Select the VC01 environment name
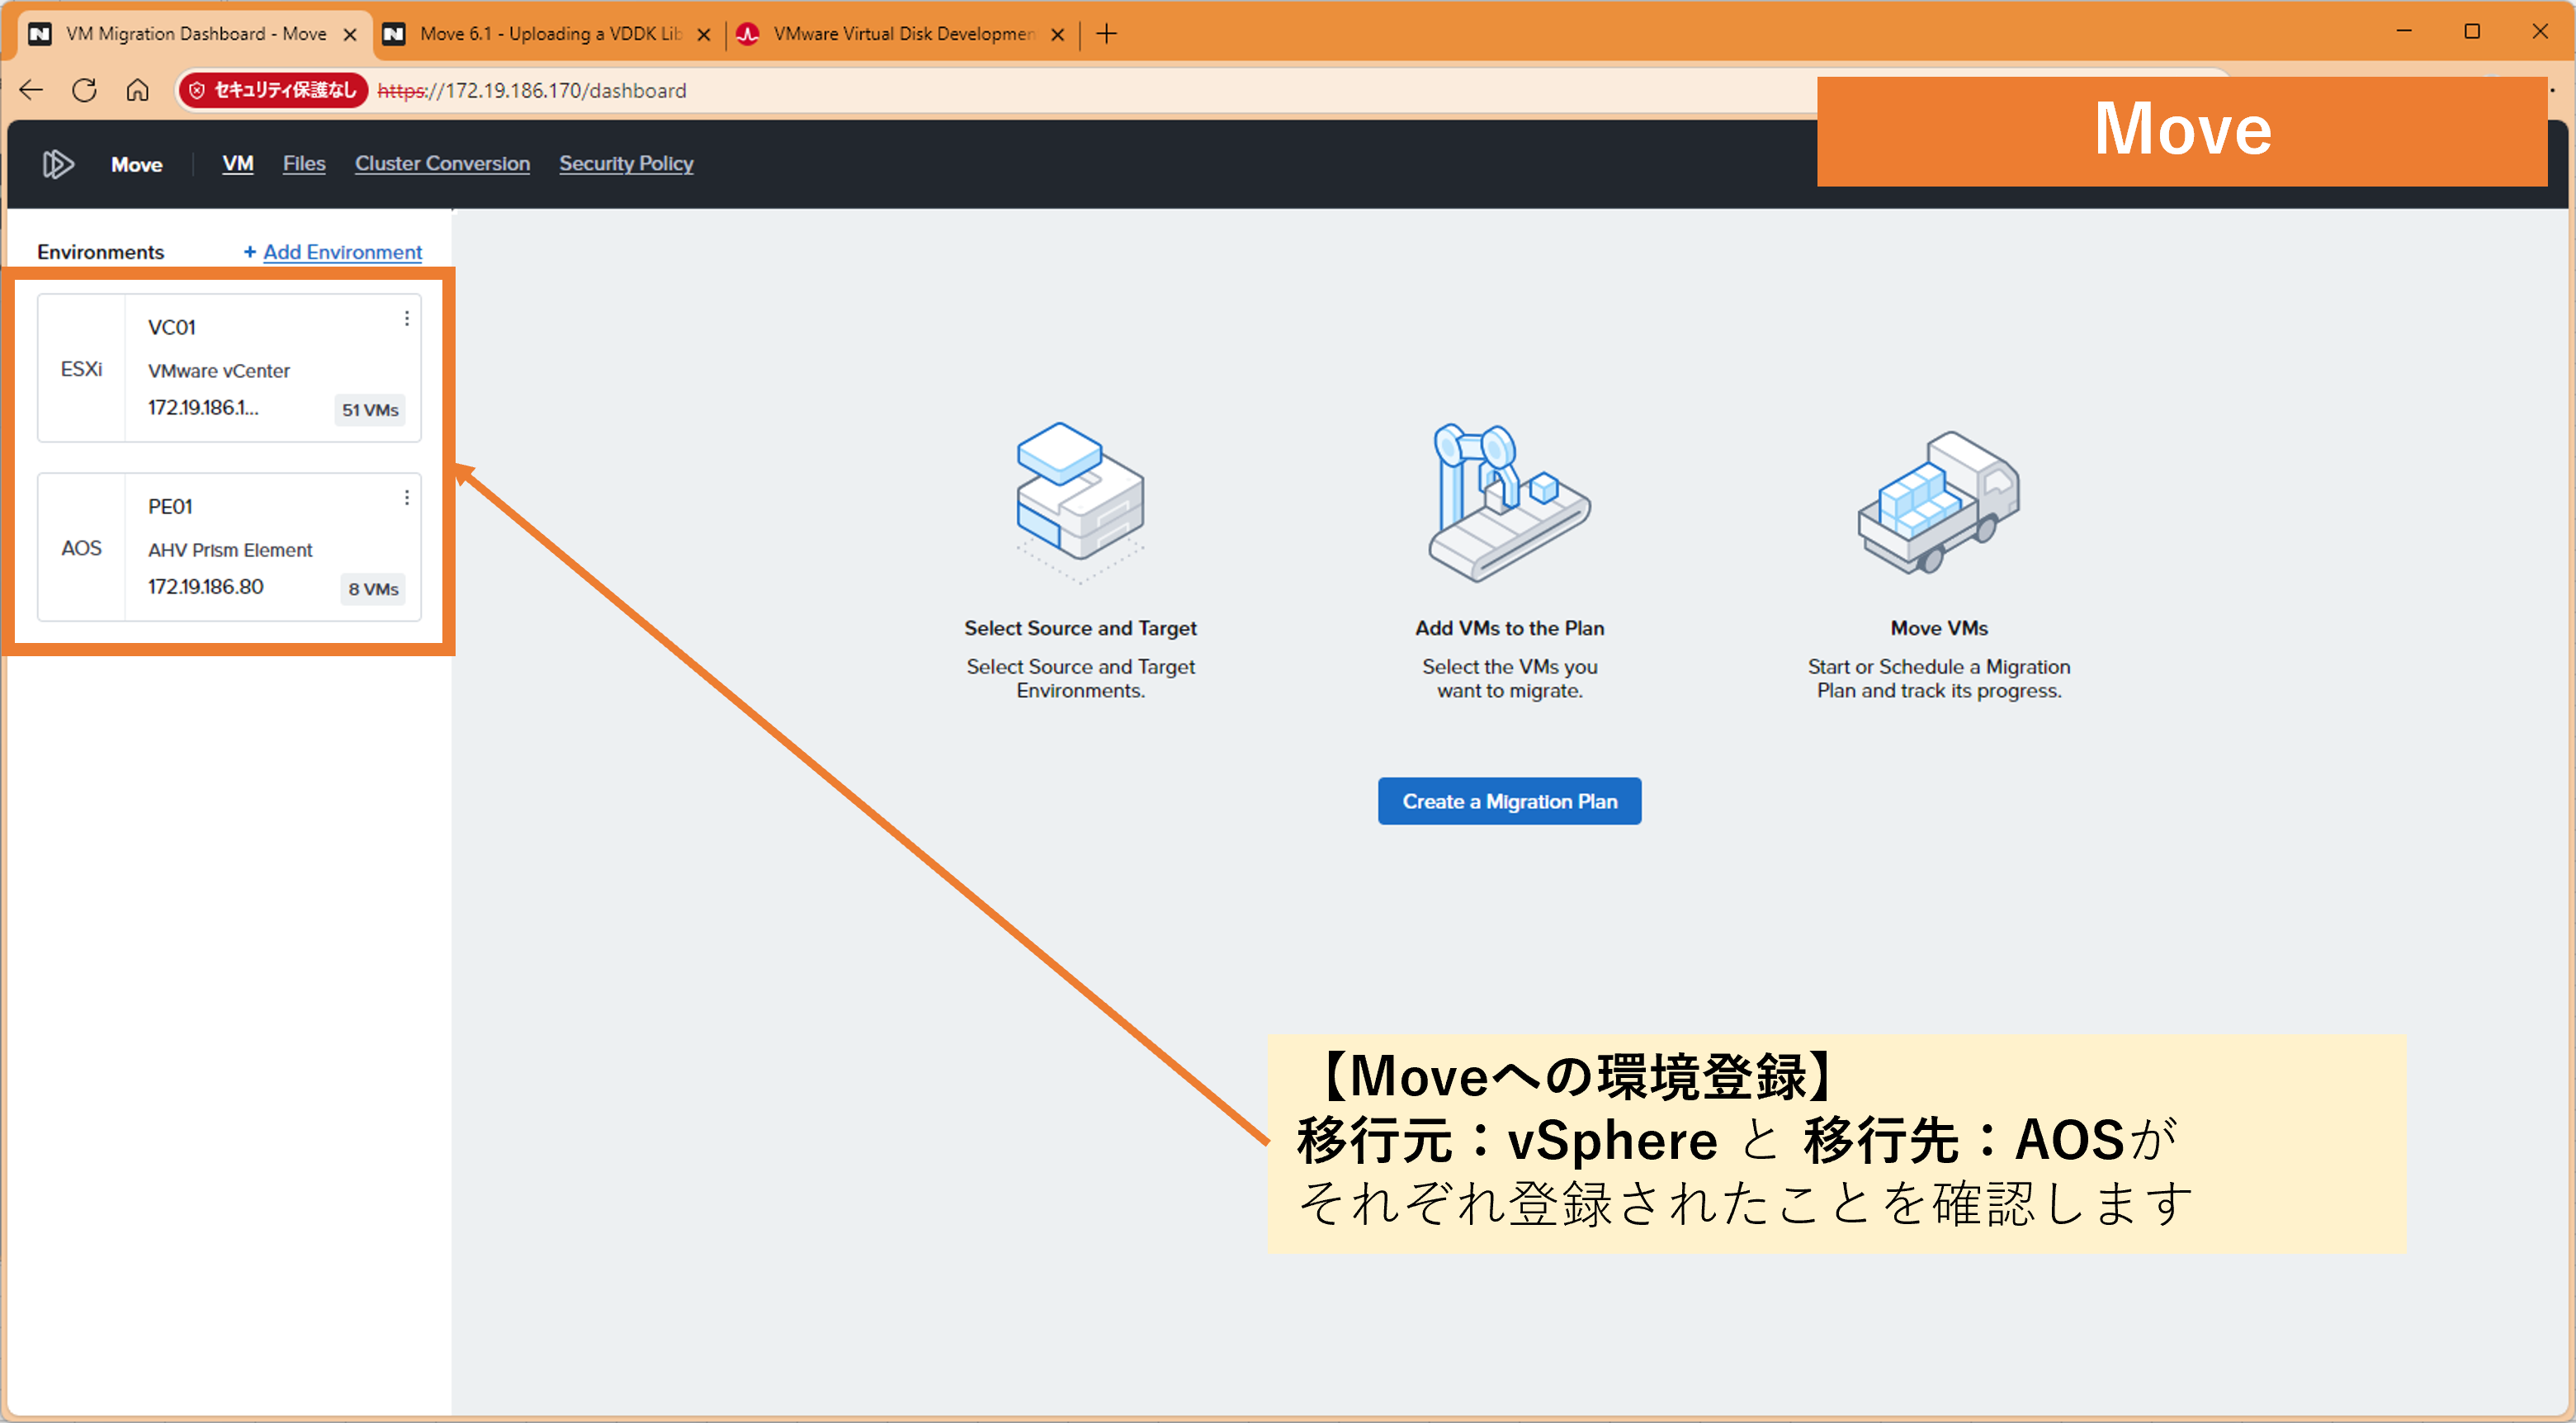The height and width of the screenshot is (1423, 2576). pyautogui.click(x=172, y=327)
